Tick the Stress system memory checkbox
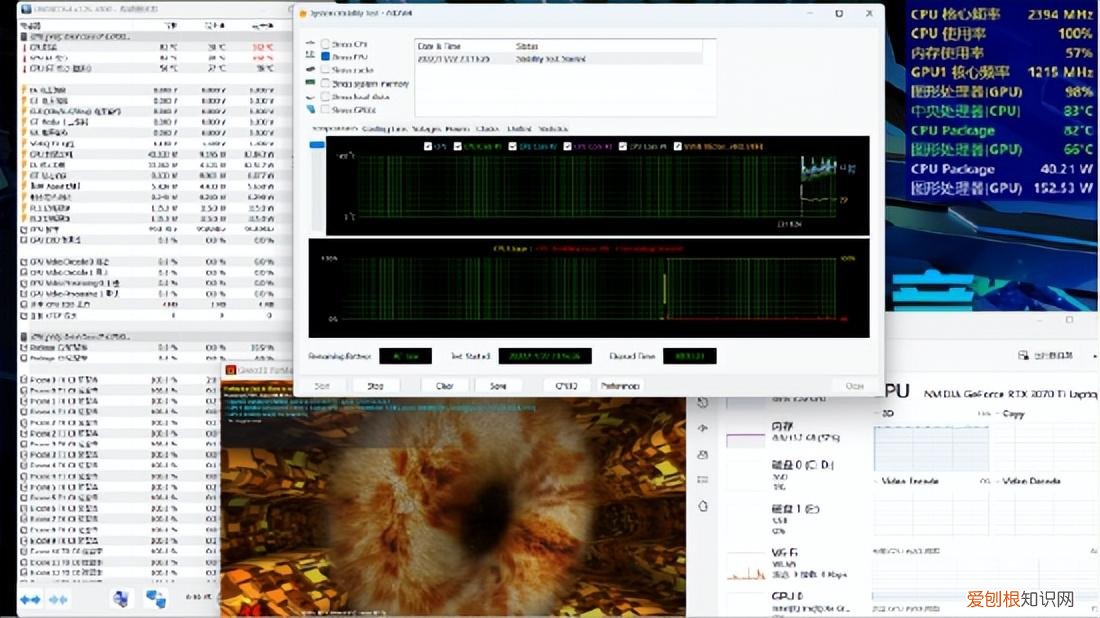Image resolution: width=1100 pixels, height=618 pixels. (325, 84)
